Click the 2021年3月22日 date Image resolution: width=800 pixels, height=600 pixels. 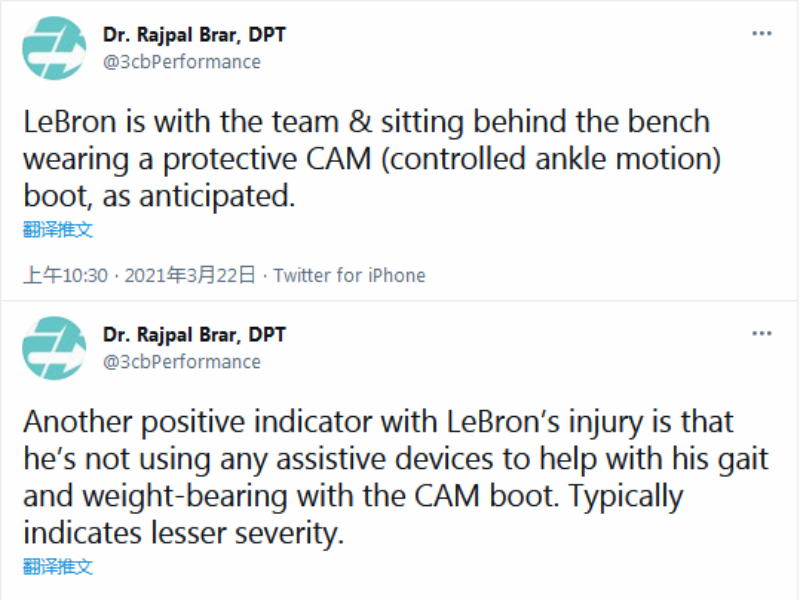190,275
